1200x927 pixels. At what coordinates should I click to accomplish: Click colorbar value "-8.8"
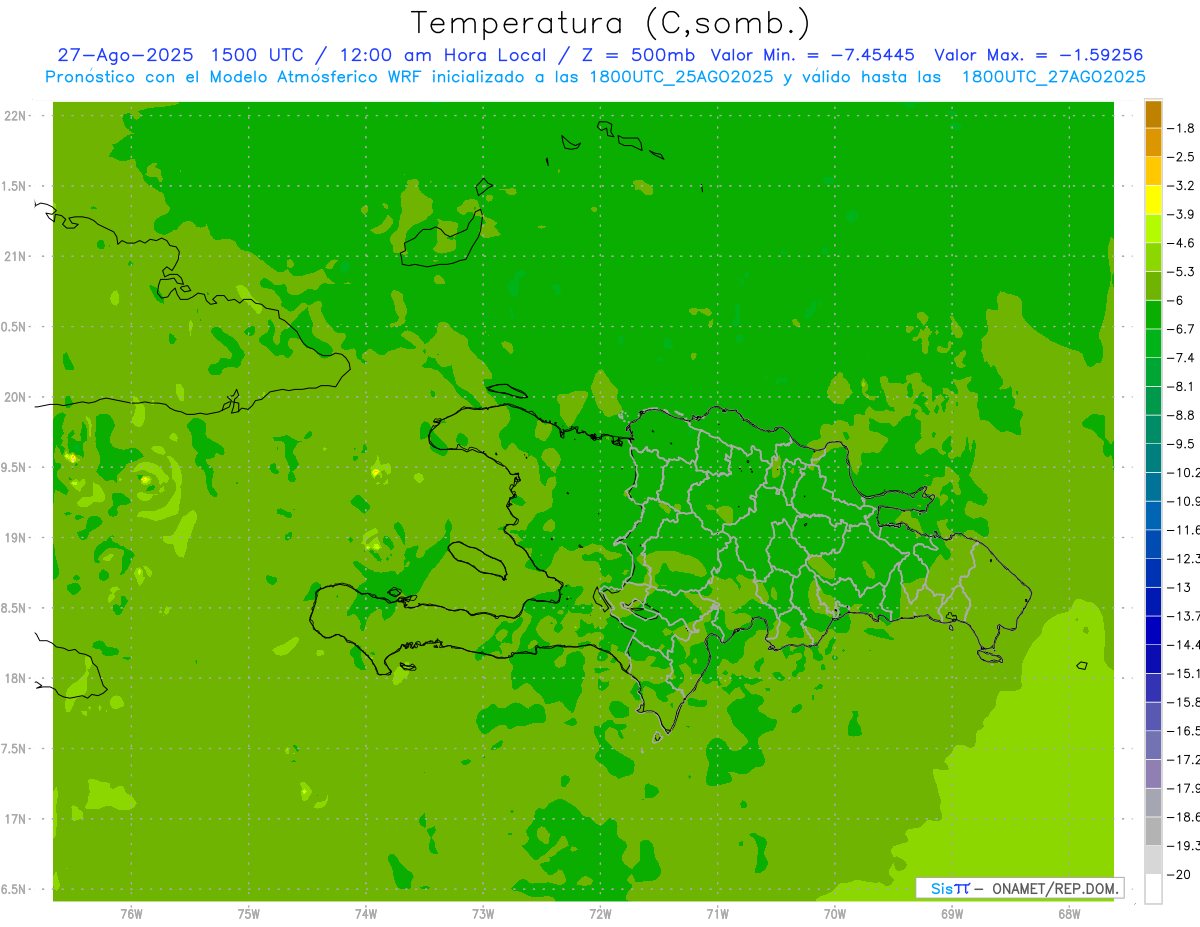click(x=1181, y=415)
